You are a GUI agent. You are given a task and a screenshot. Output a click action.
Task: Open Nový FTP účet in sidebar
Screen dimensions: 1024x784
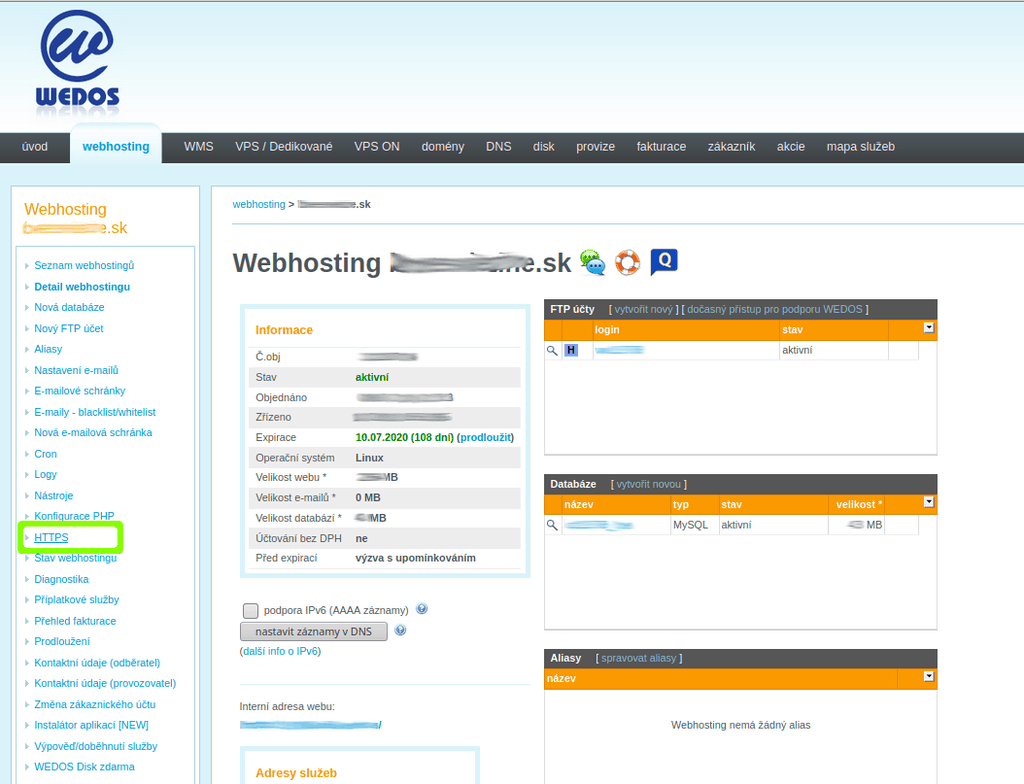69,329
